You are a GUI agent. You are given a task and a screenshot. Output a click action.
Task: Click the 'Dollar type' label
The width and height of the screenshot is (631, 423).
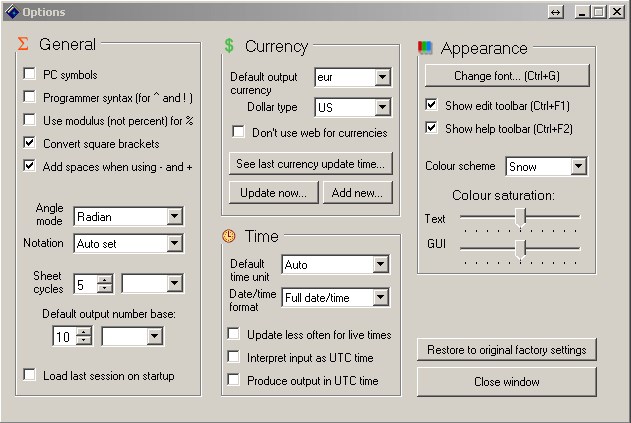click(x=272, y=107)
